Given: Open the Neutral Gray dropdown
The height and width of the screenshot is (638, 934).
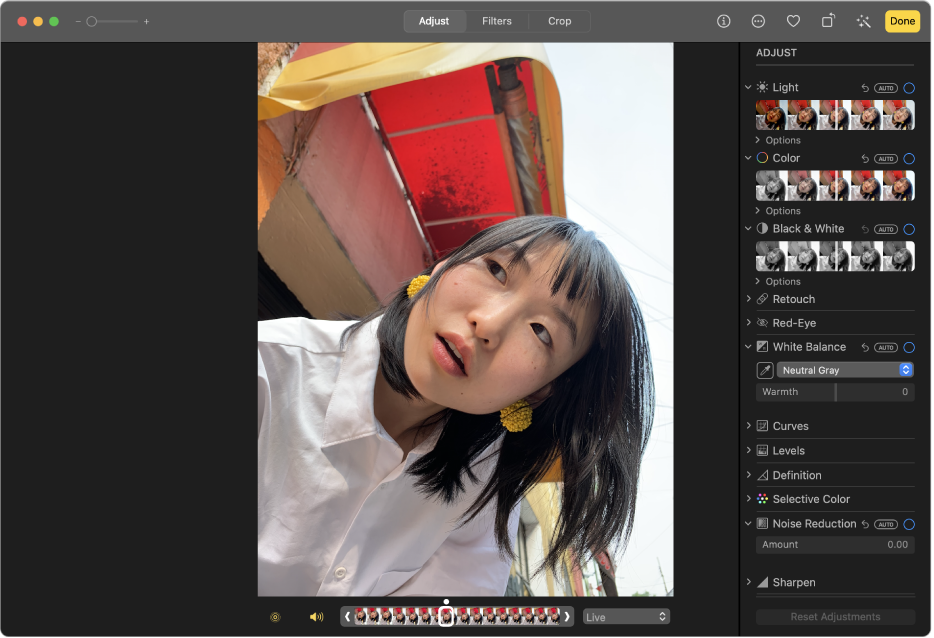Looking at the screenshot, I should tap(845, 370).
